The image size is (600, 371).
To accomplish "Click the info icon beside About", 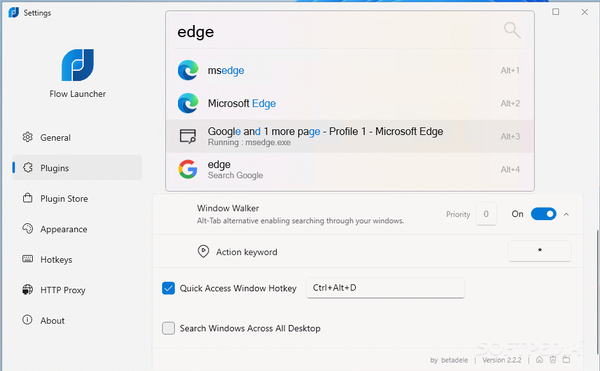I will (x=28, y=320).
